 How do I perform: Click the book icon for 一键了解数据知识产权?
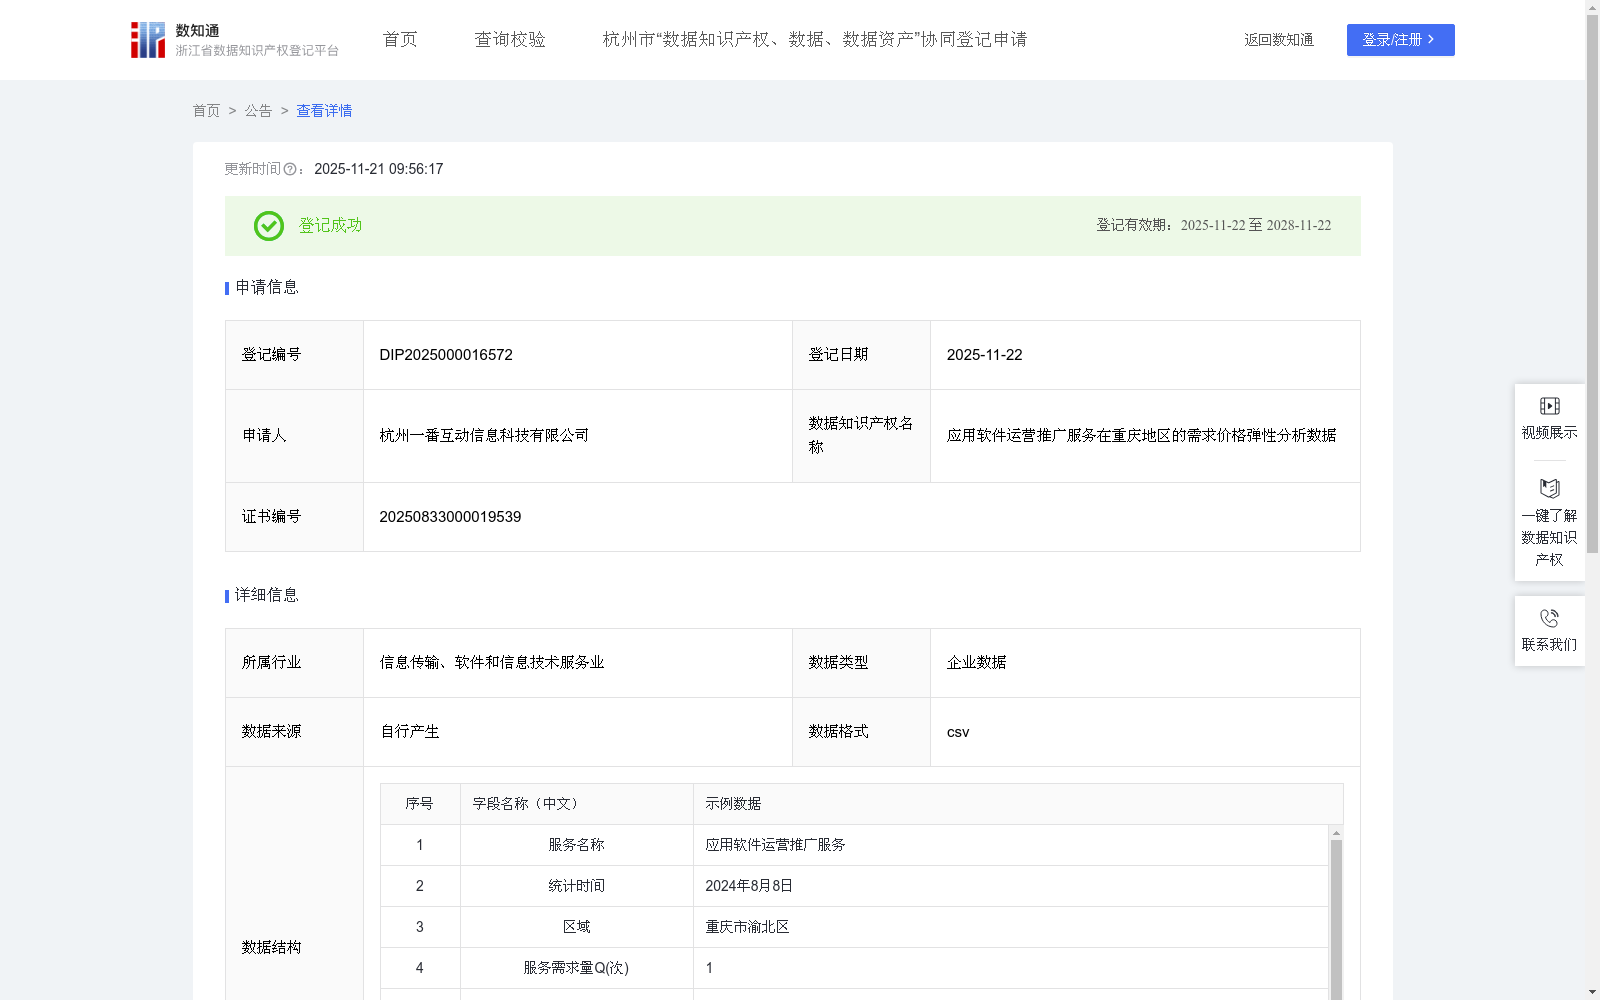(1549, 489)
